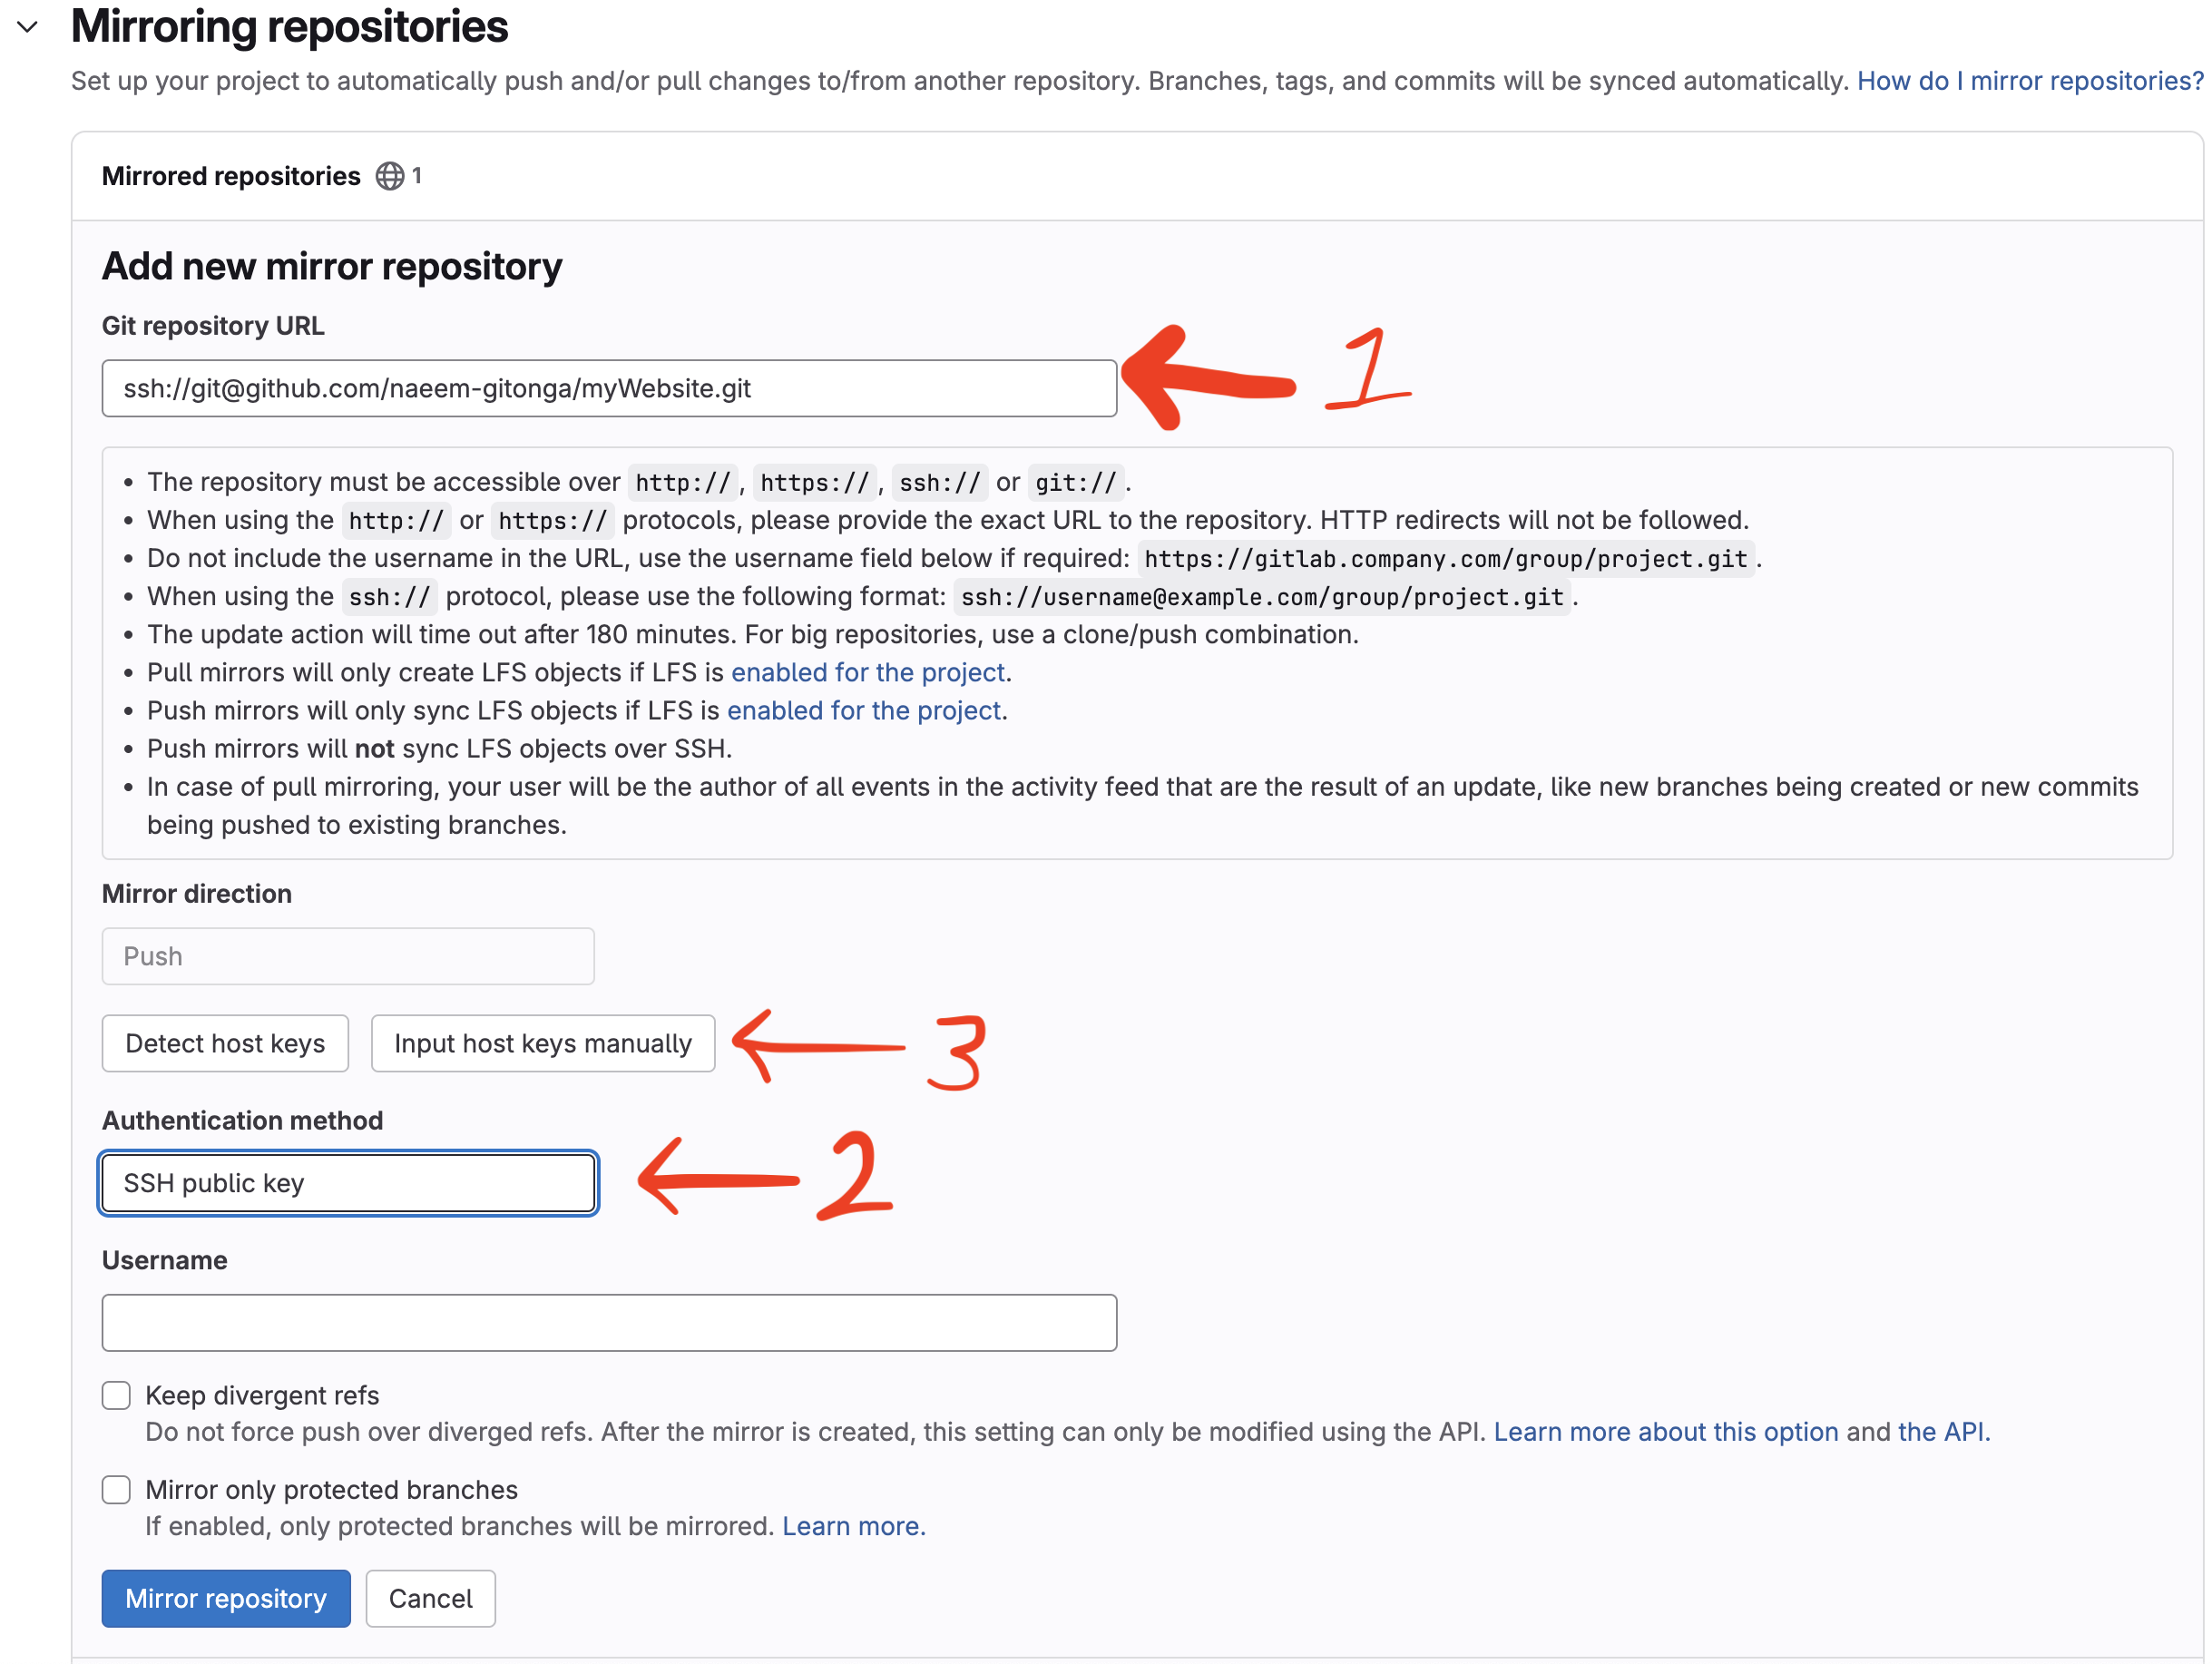Viewport: 2212px width, 1664px height.
Task: Click the globe icon beside Mirrored repositories
Action: [389, 176]
